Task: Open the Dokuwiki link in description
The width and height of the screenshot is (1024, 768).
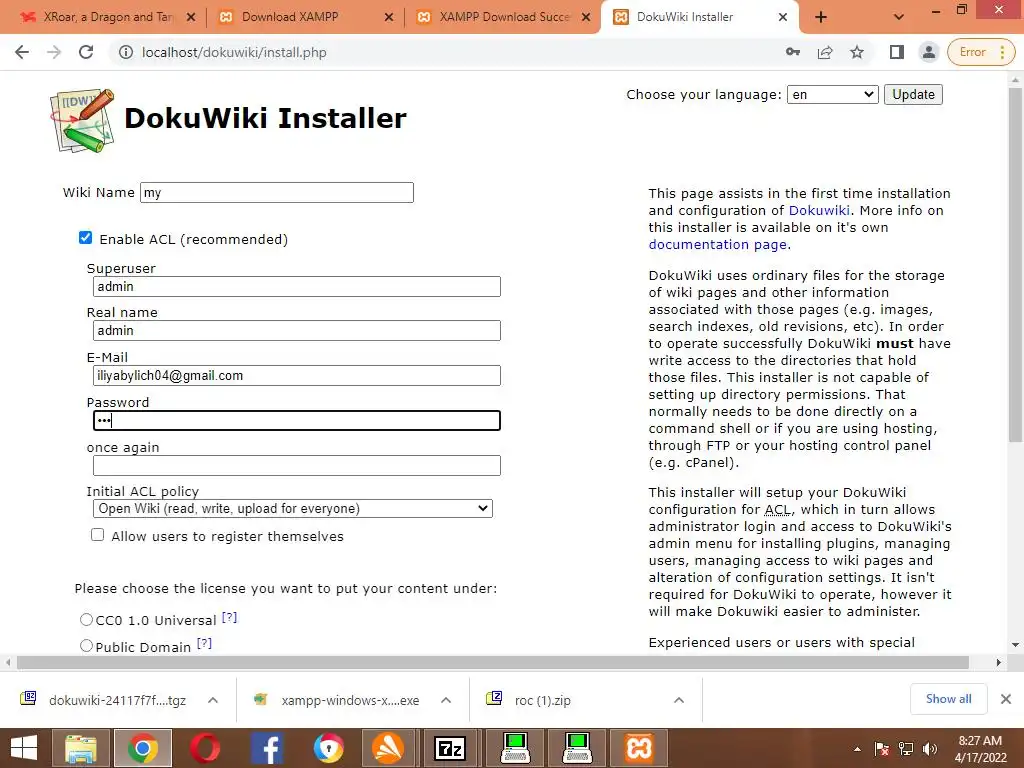Action: 819,210
